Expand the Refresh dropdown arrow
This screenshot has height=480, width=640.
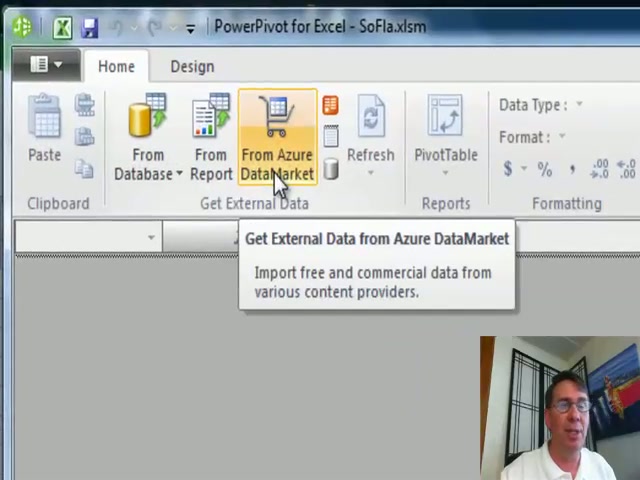point(371,173)
